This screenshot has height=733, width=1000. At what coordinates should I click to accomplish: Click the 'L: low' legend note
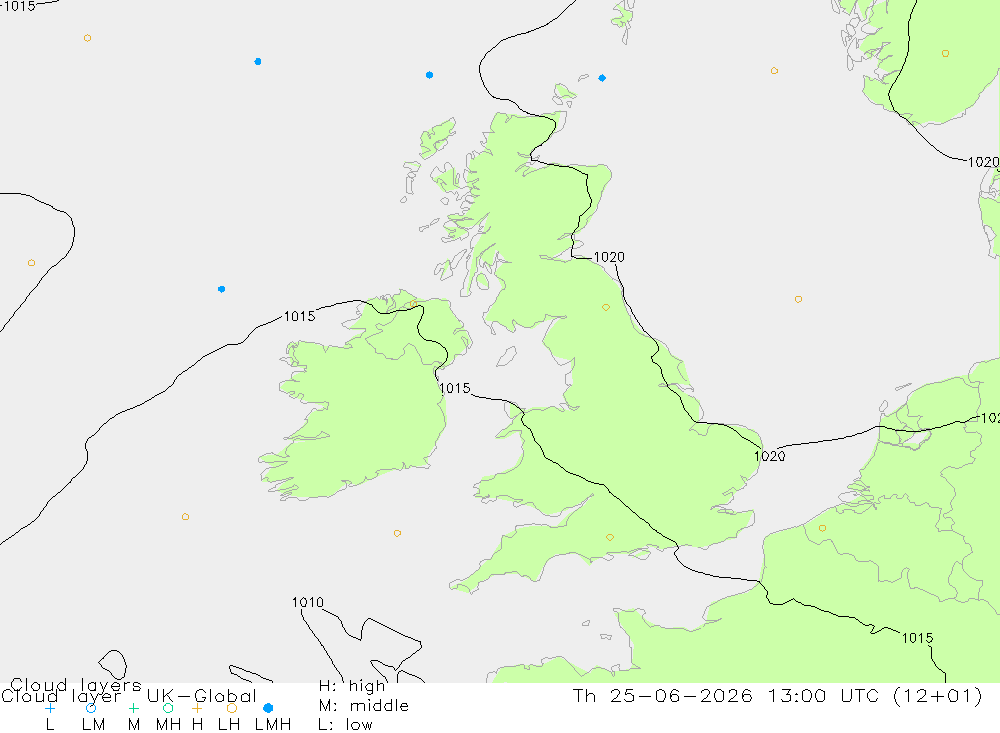click(345, 725)
